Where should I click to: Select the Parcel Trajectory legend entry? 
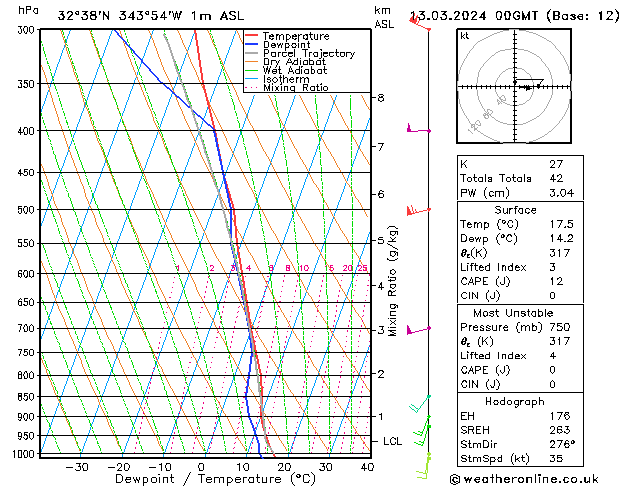coord(308,53)
